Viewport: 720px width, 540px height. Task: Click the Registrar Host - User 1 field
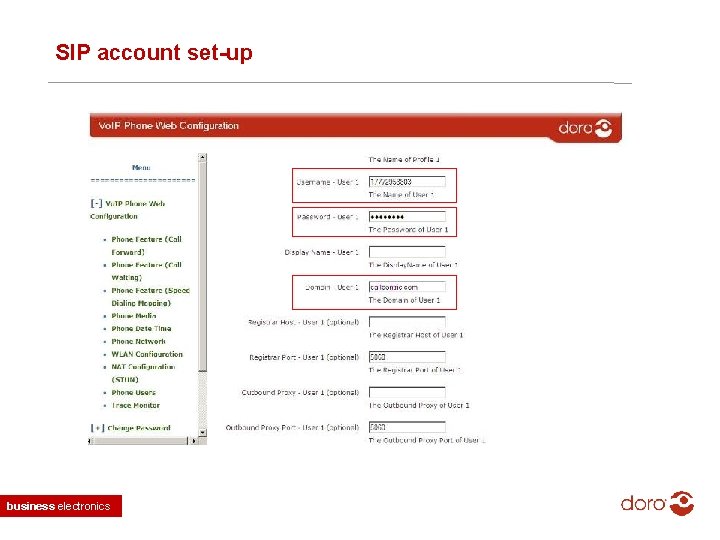(x=407, y=322)
